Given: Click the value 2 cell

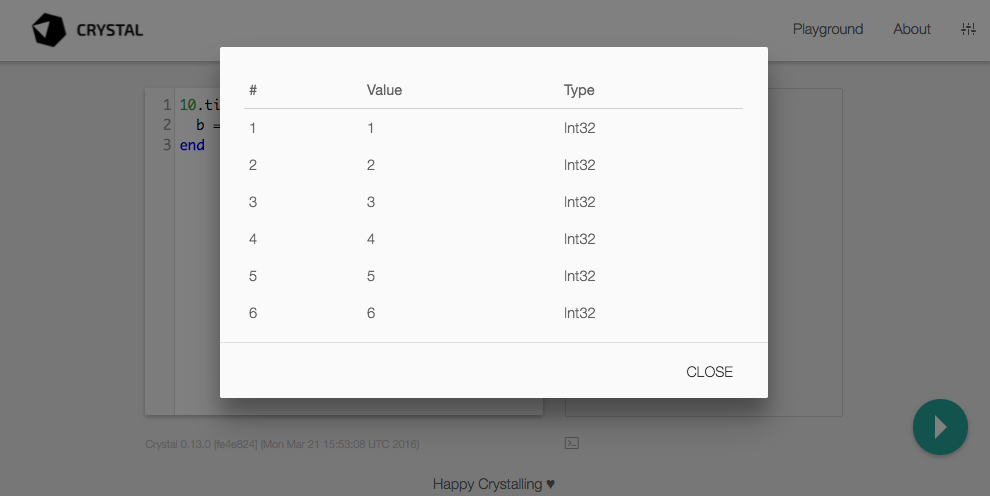Looking at the screenshot, I should 371,165.
